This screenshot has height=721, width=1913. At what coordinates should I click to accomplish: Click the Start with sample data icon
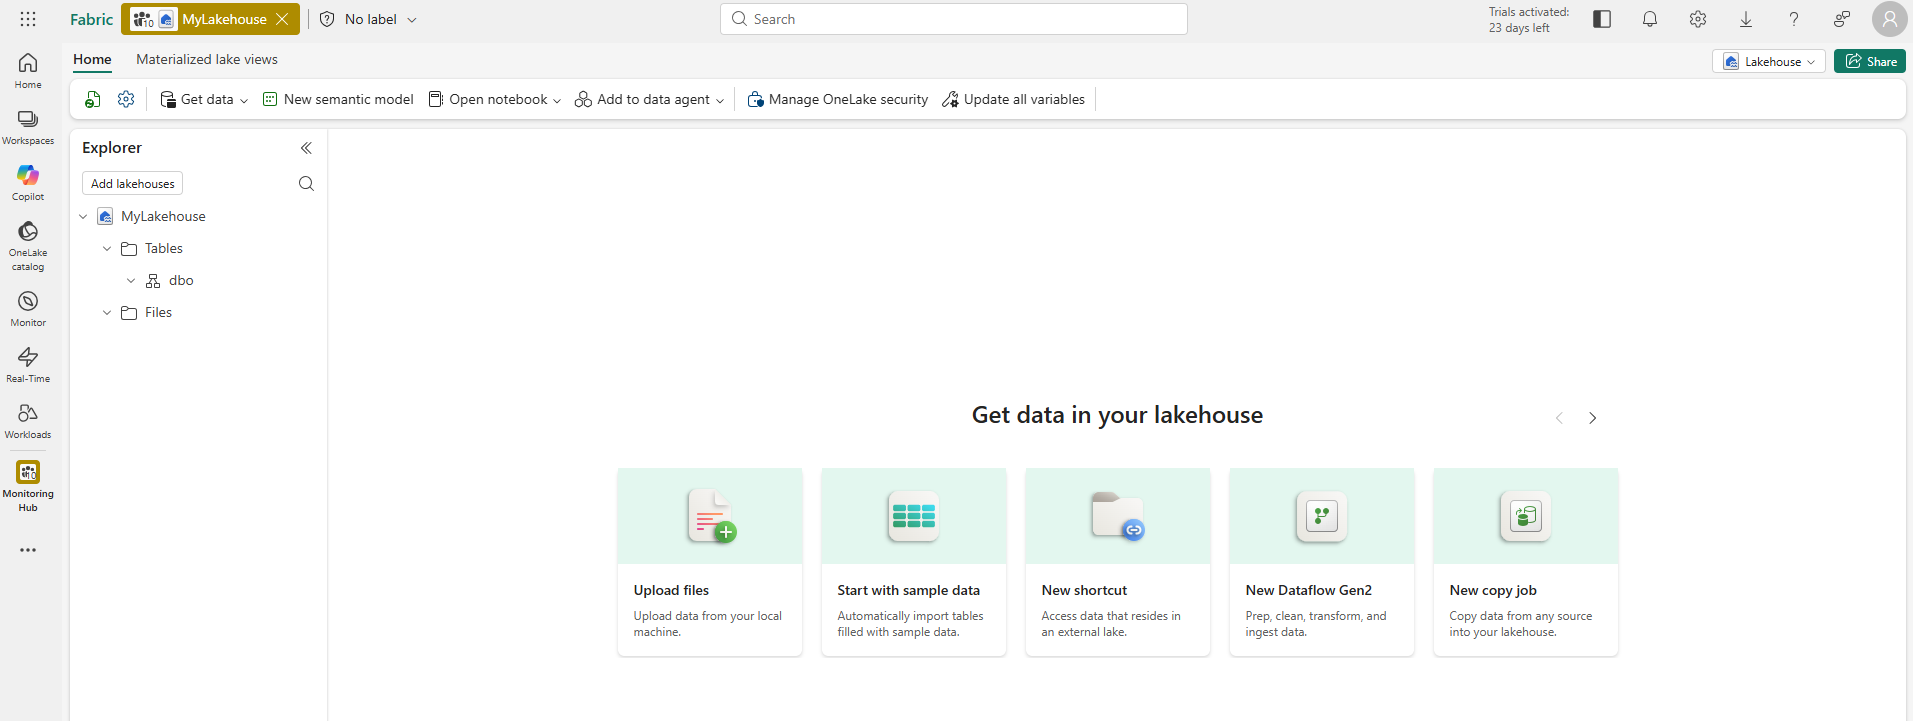pyautogui.click(x=913, y=516)
